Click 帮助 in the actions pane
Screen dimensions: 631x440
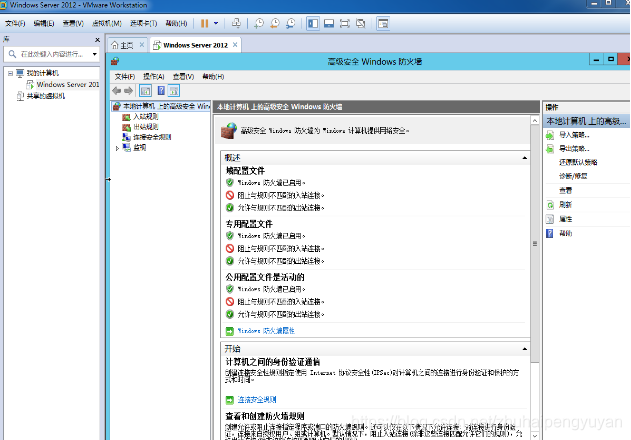click(x=565, y=233)
